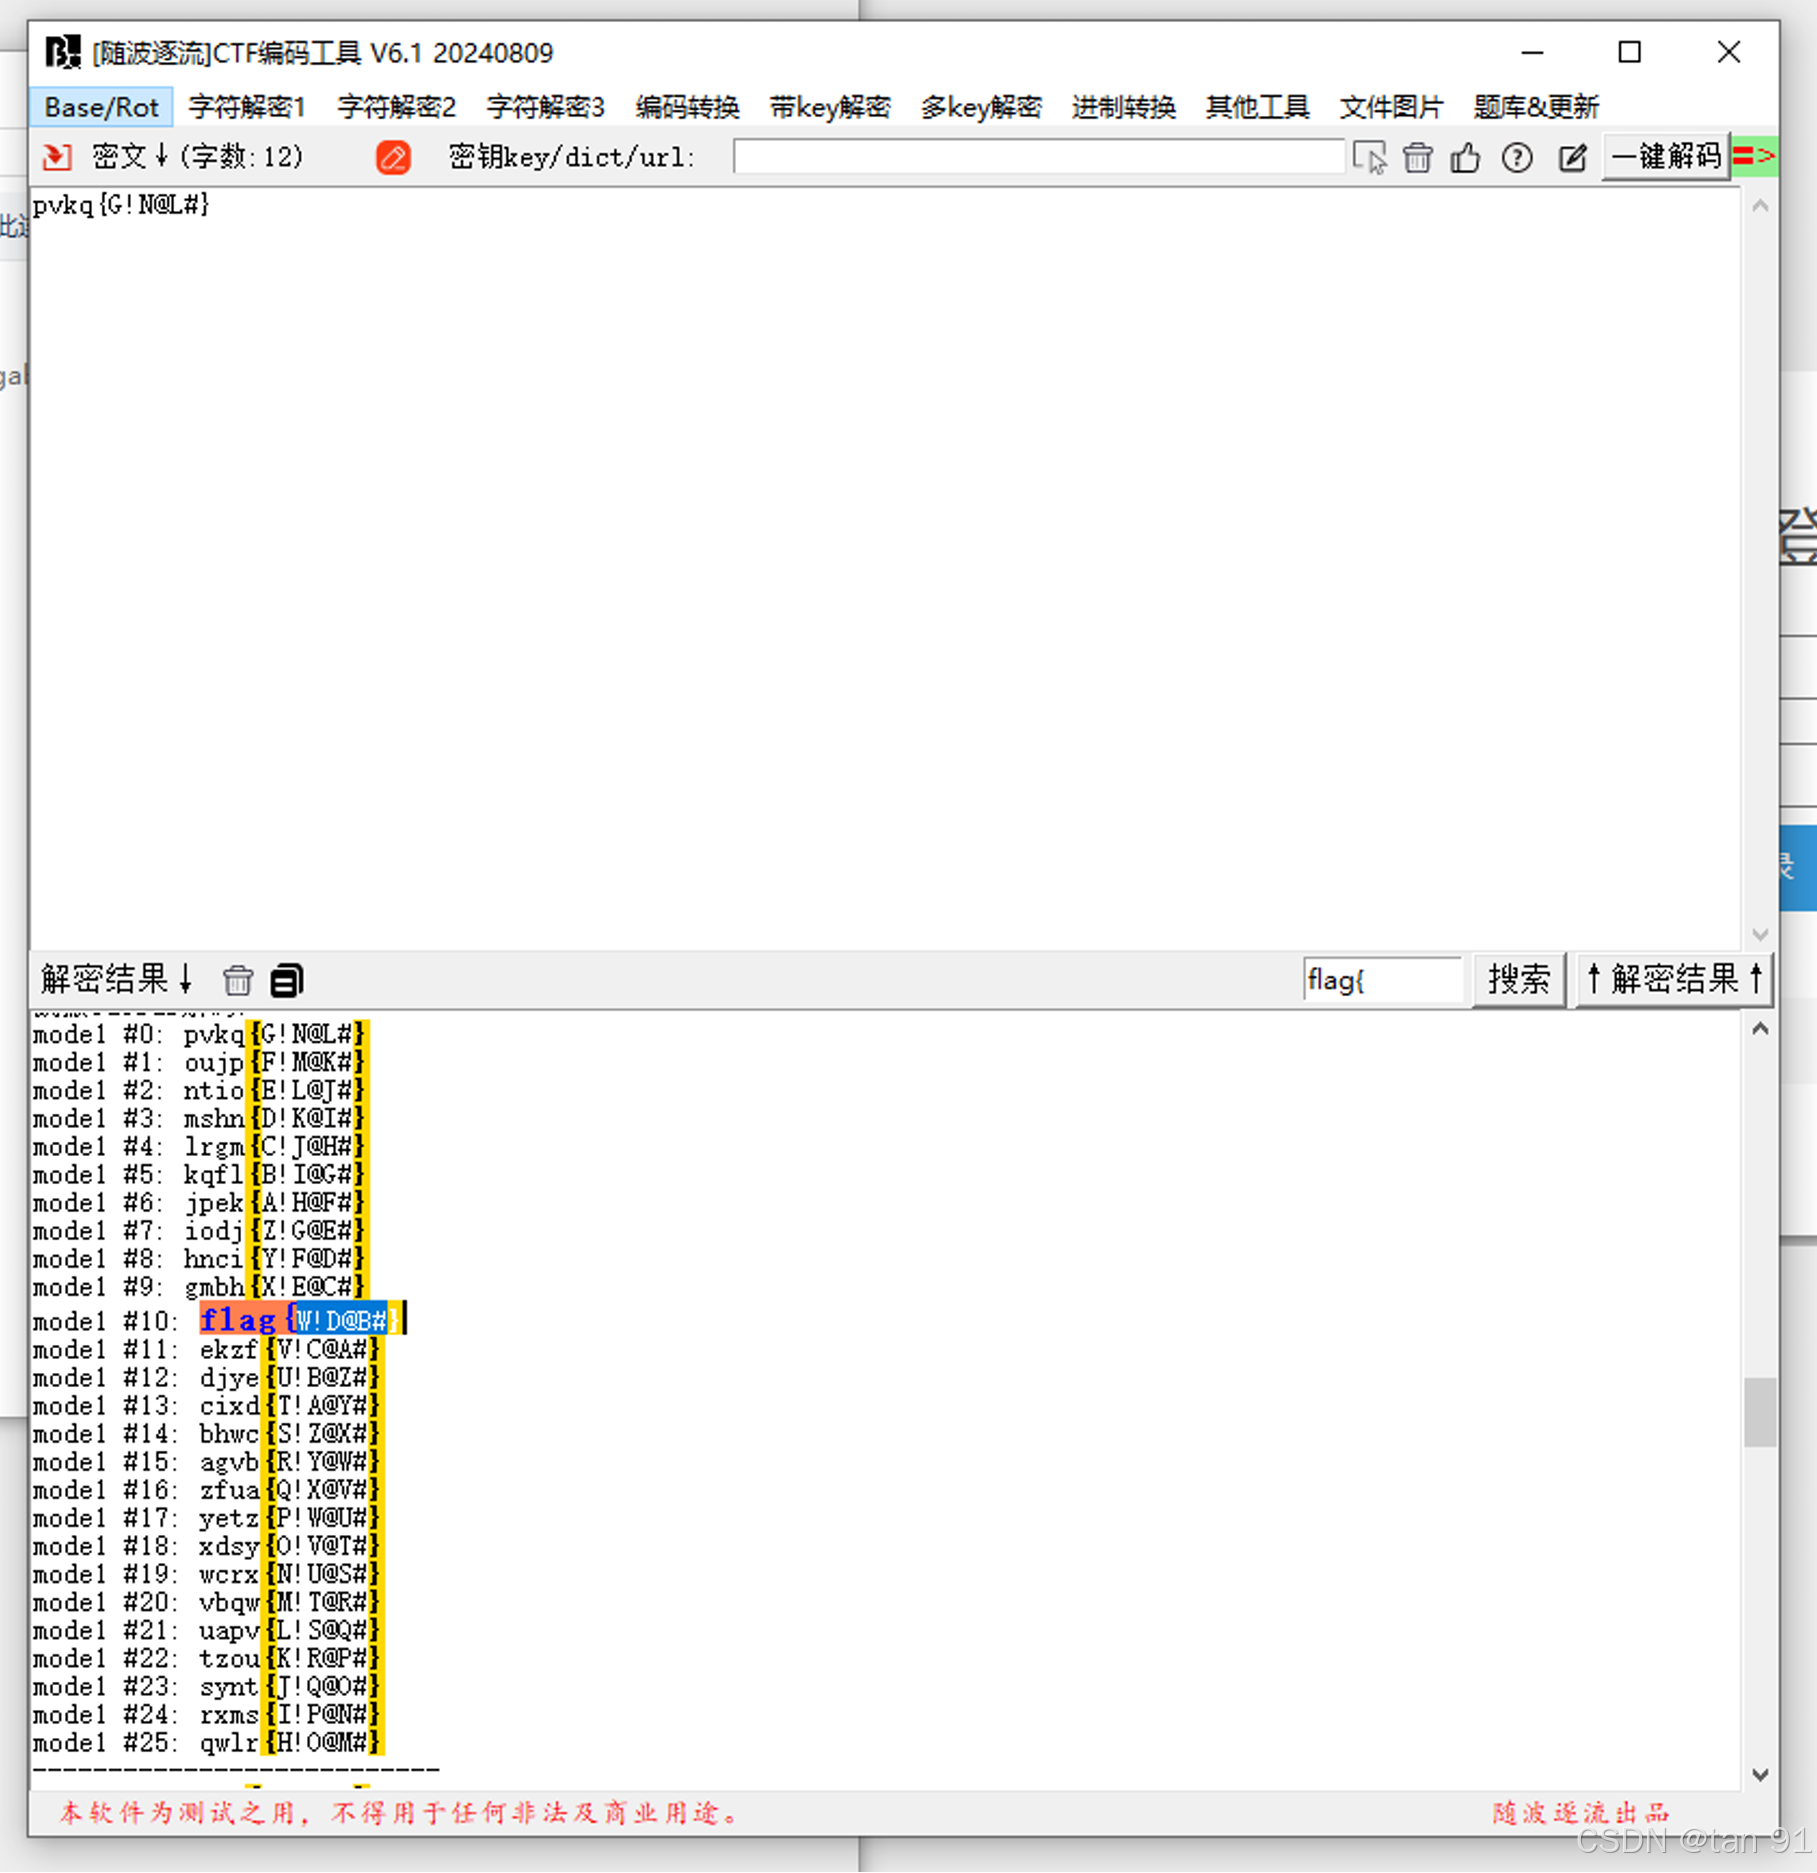
Task: Open the 字符解密3 menu
Action: pos(546,106)
